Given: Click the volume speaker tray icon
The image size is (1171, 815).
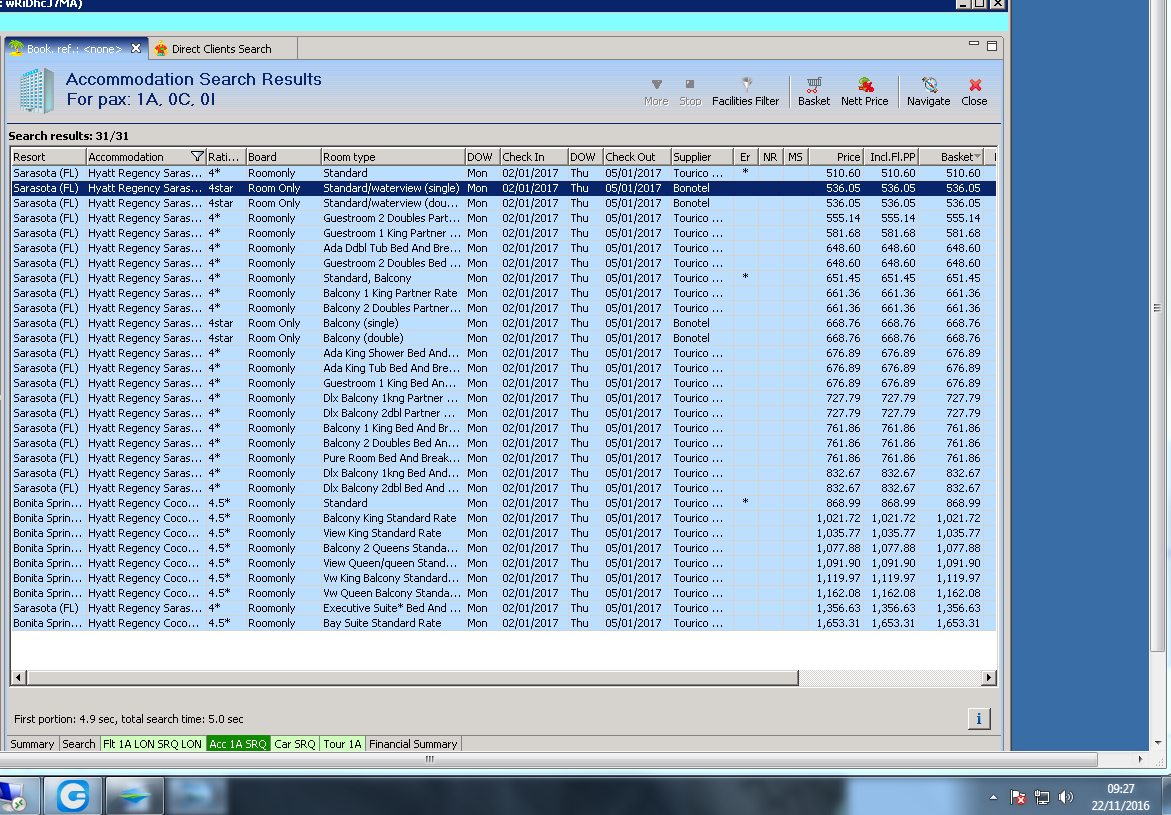Looking at the screenshot, I should click(1066, 797).
